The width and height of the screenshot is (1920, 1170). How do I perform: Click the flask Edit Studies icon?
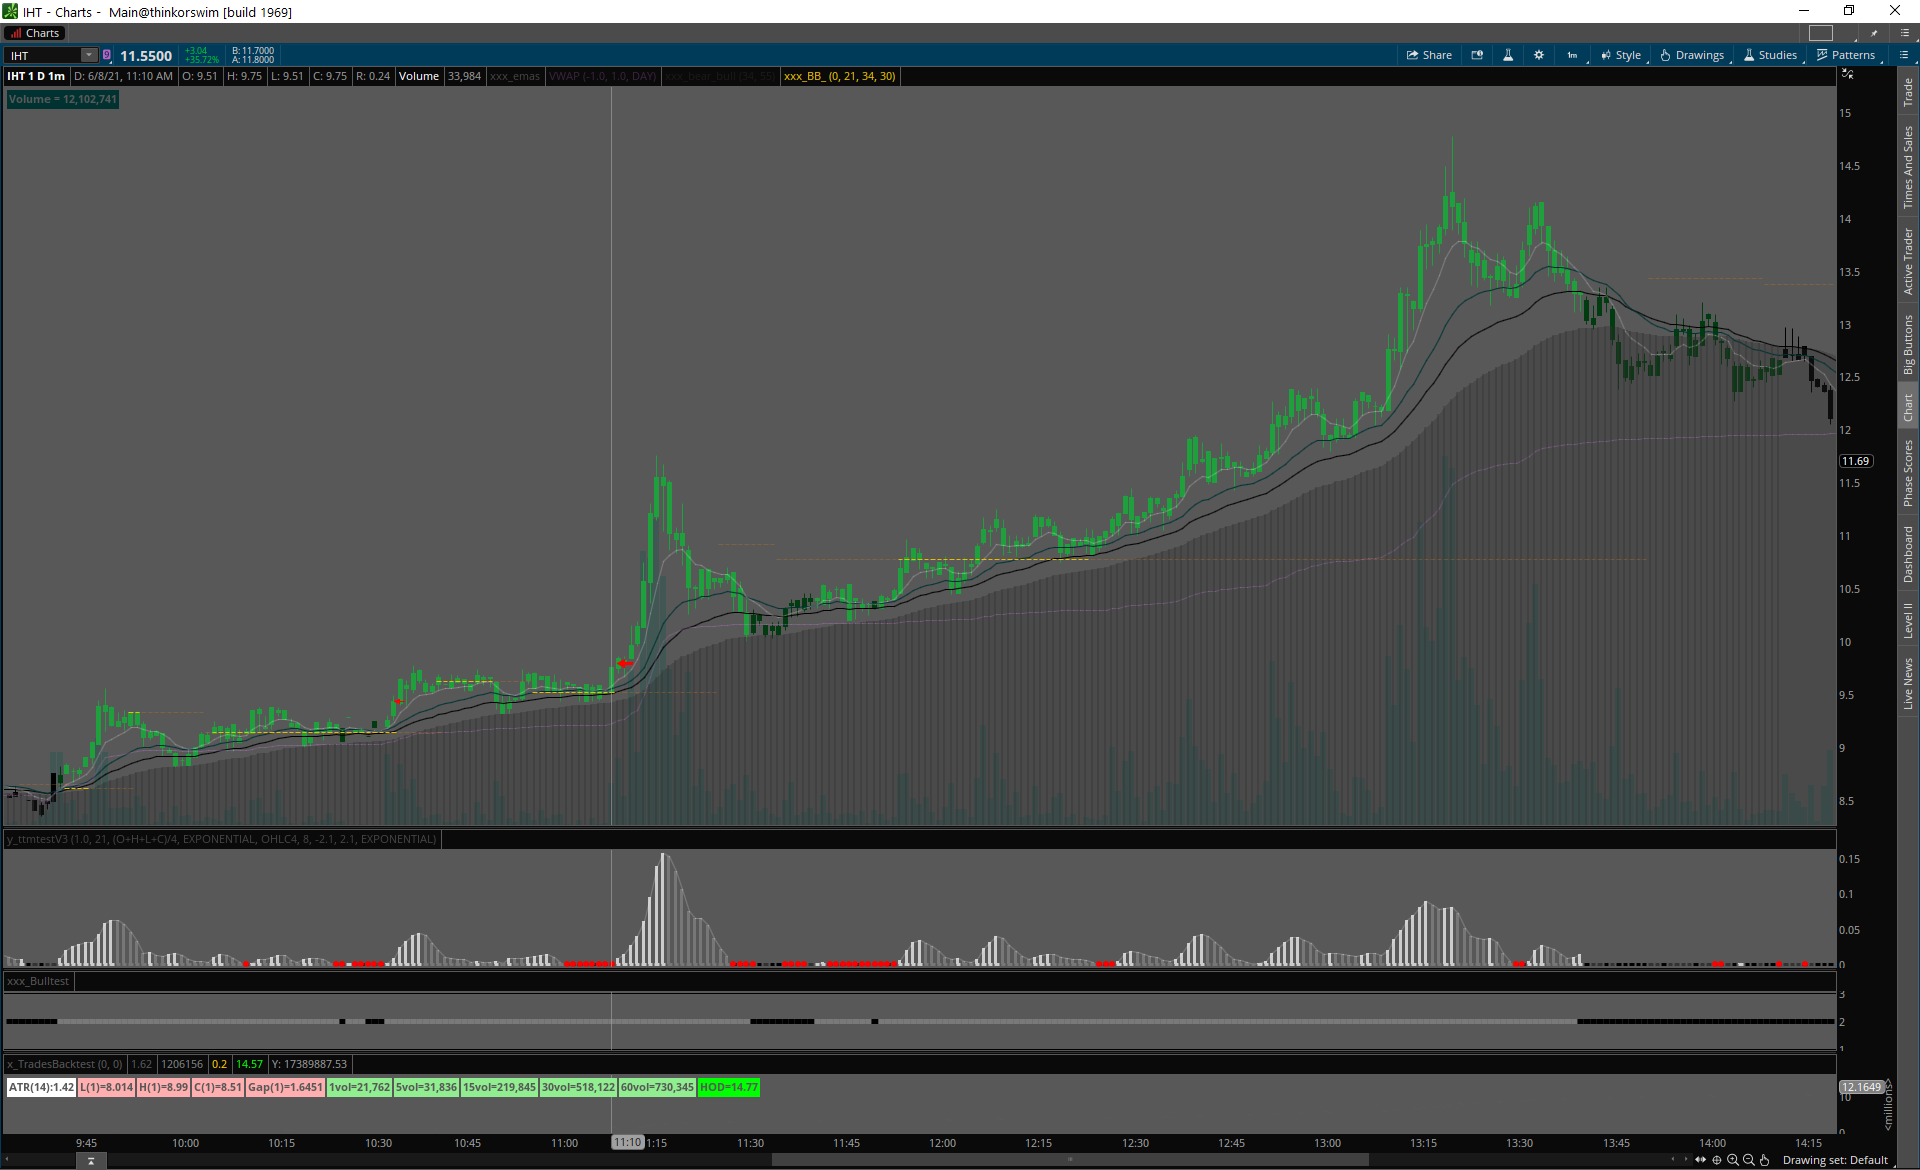tap(1508, 55)
